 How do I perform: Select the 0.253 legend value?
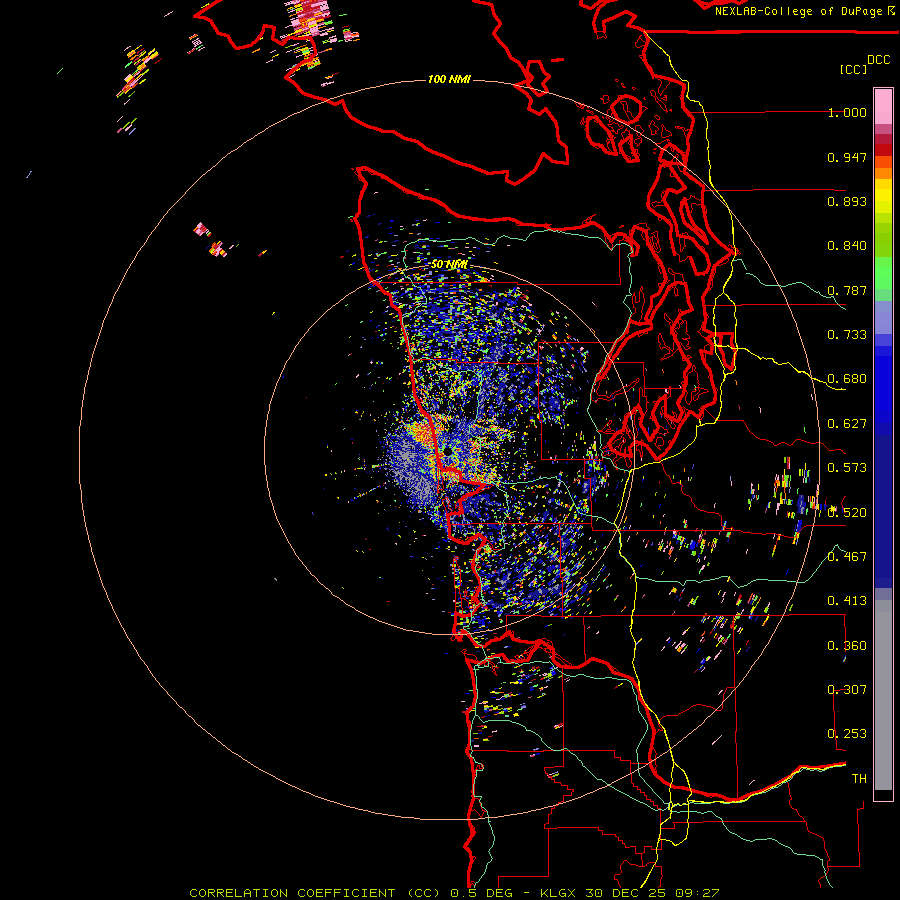[x=847, y=734]
